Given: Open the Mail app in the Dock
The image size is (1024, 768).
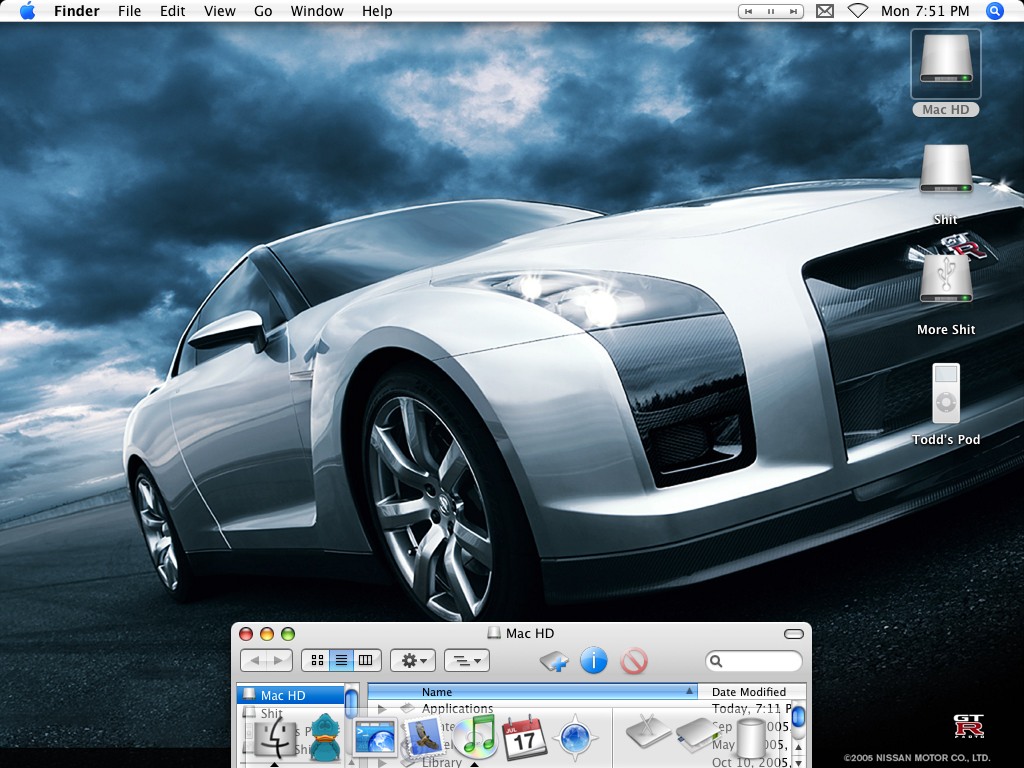Looking at the screenshot, I should (x=425, y=738).
